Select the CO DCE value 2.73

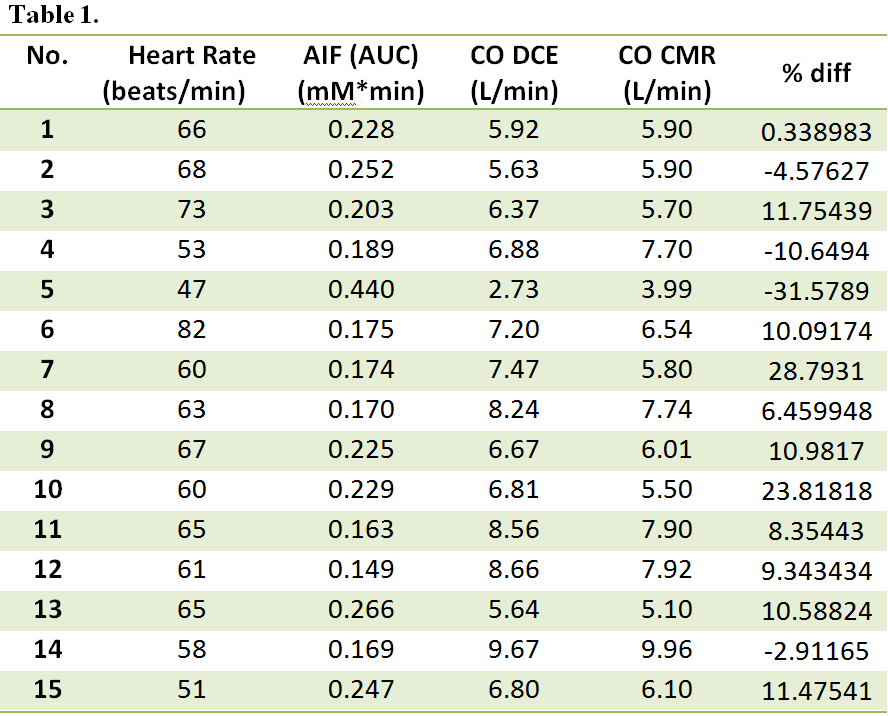pyautogui.click(x=518, y=290)
